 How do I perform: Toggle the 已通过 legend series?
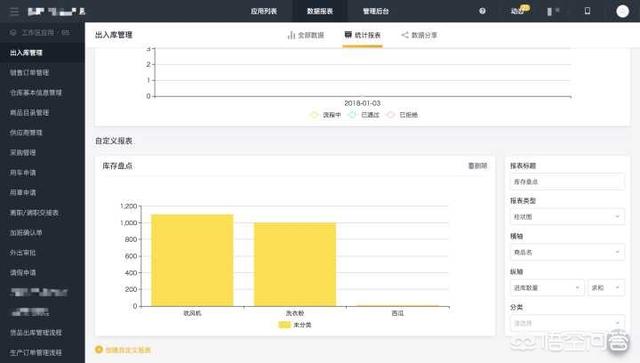coord(364,115)
